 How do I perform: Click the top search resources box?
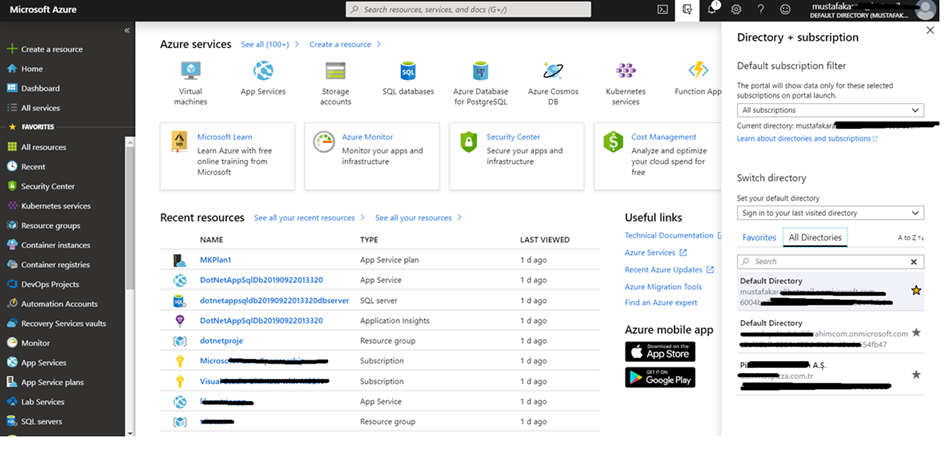(468, 10)
